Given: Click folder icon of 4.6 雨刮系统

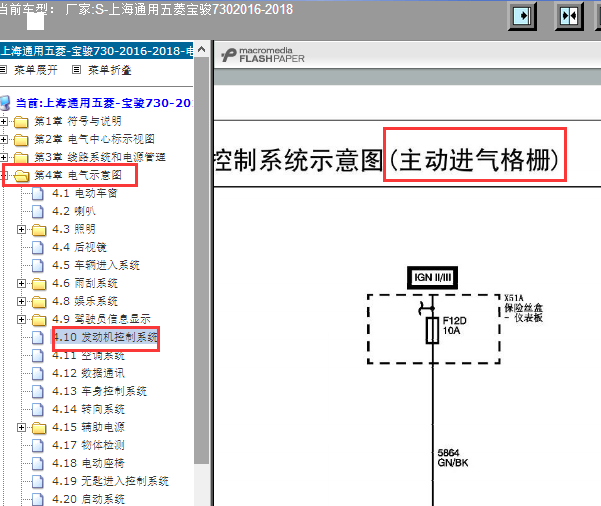Looking at the screenshot, I should click(39, 284).
